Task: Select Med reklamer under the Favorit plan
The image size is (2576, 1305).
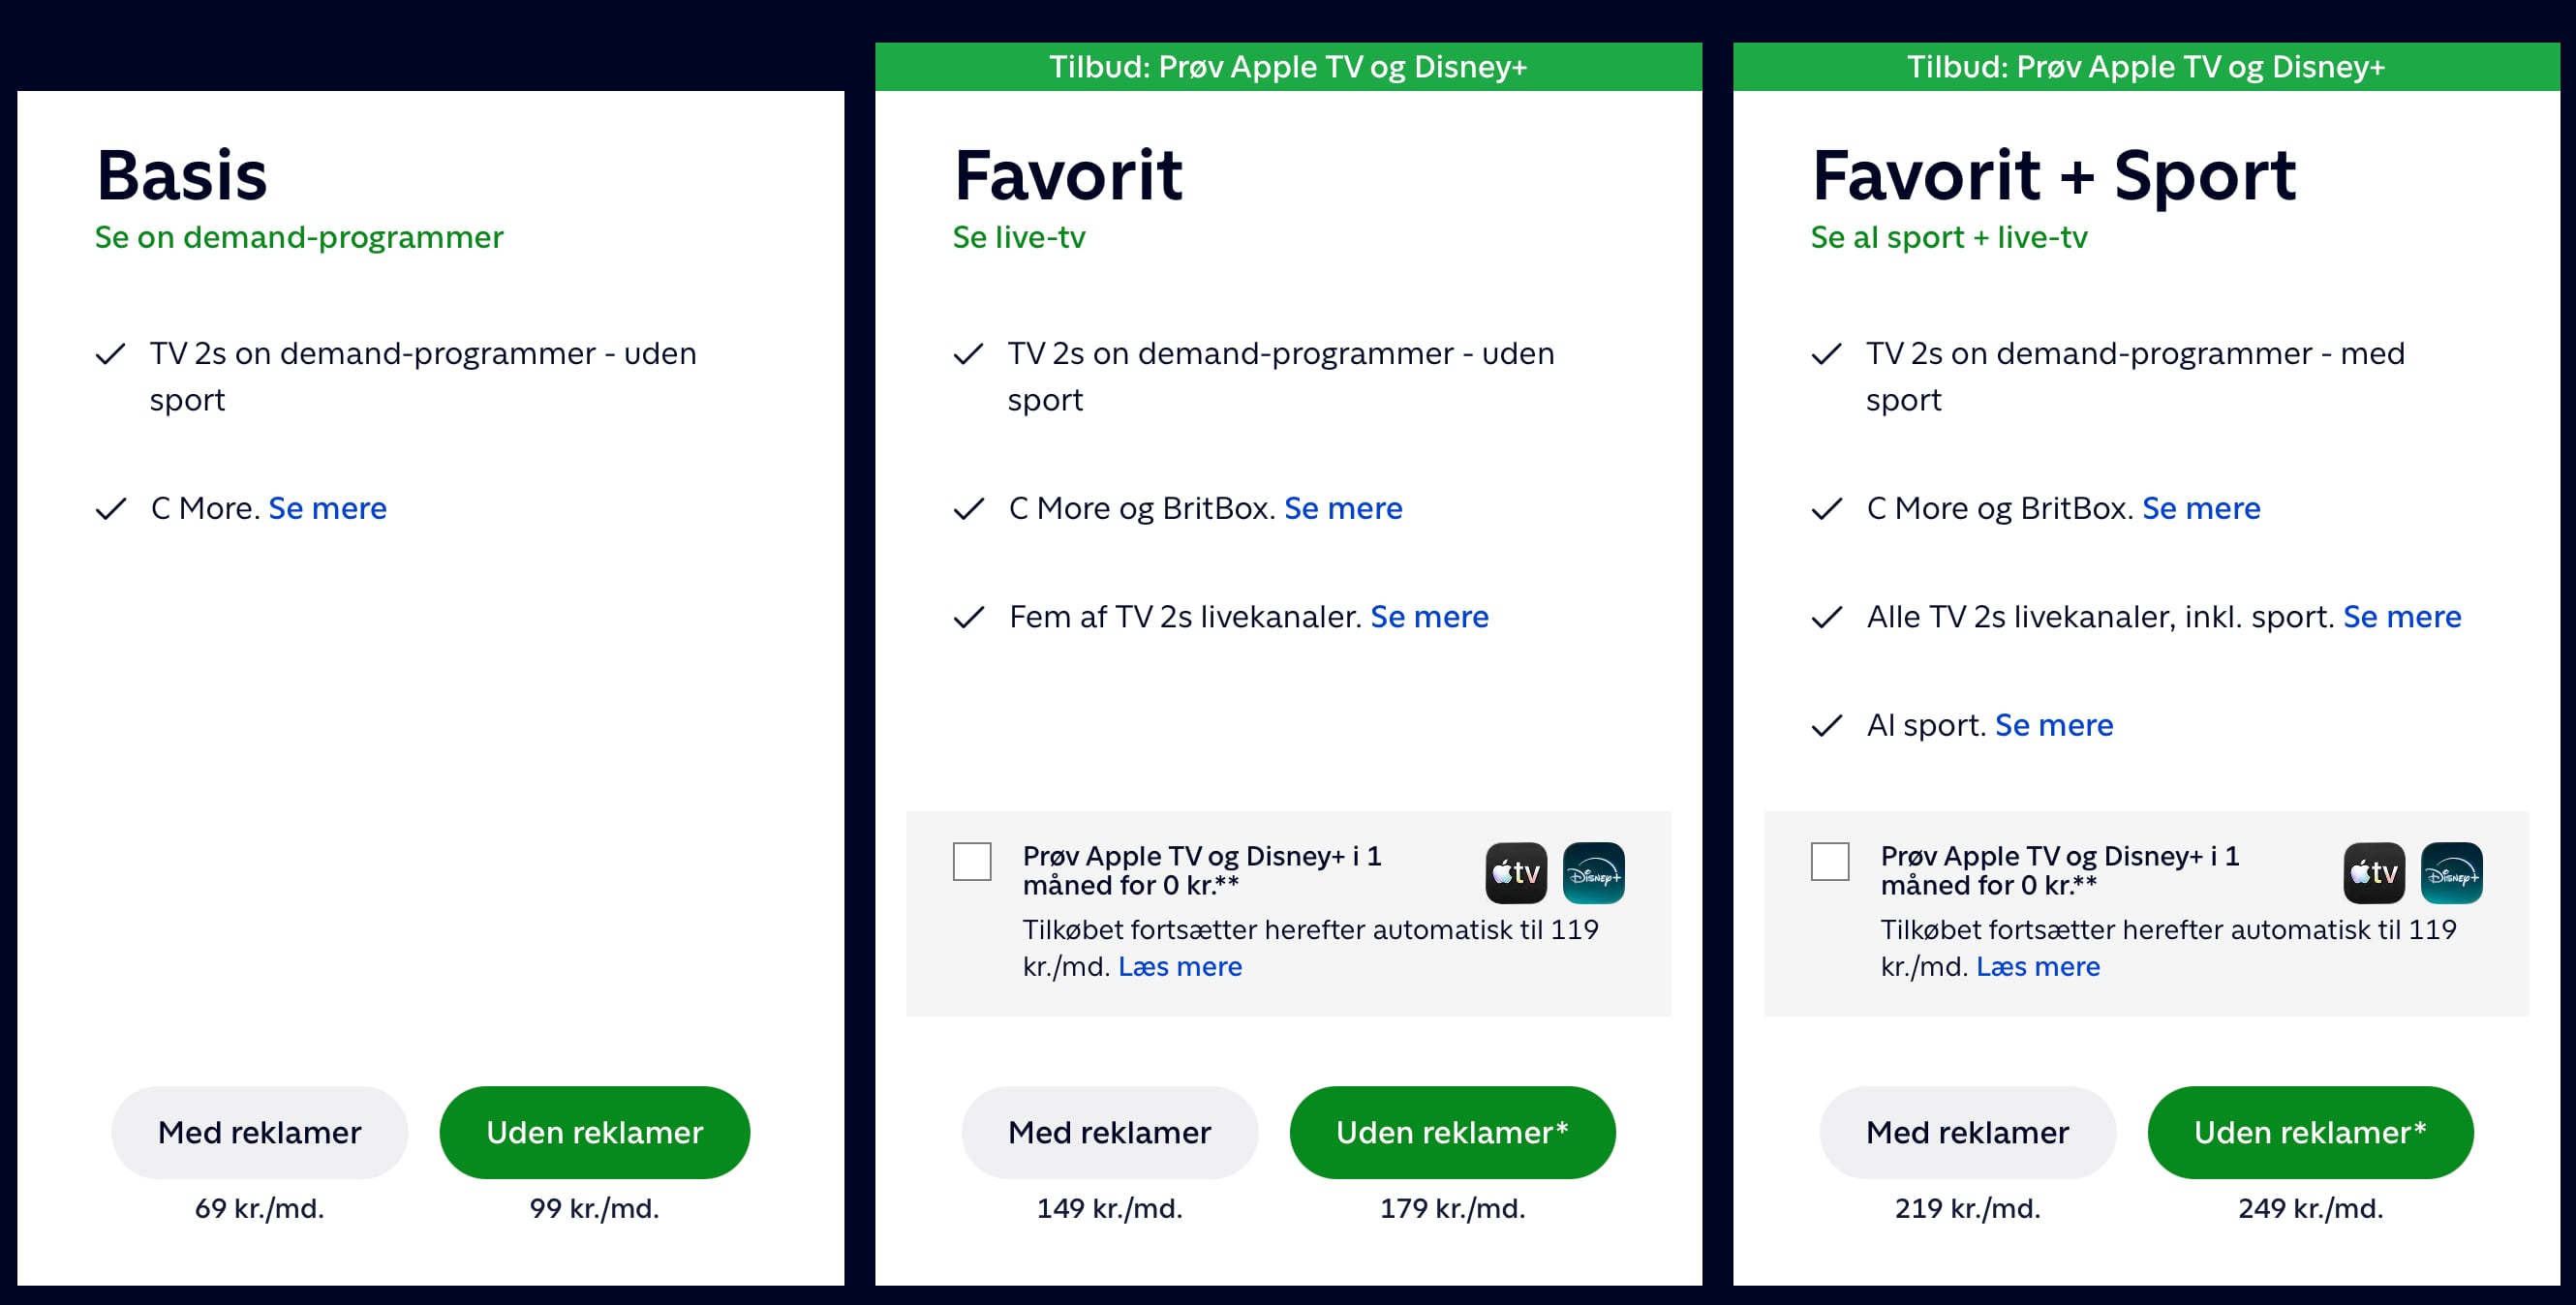Action: (1109, 1132)
